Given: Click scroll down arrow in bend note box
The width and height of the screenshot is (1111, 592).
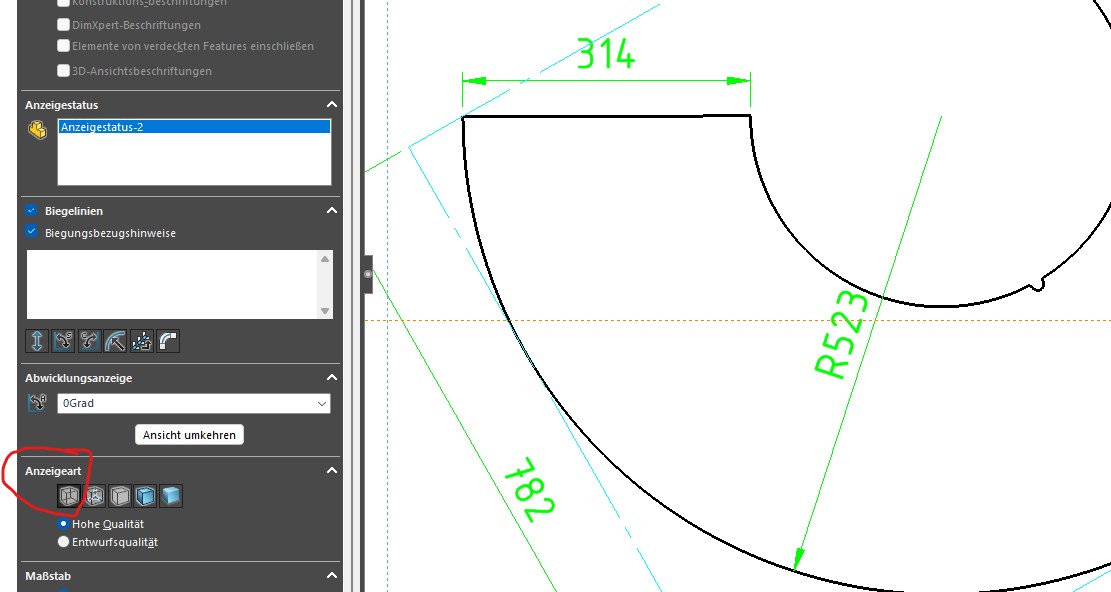Looking at the screenshot, I should coord(325,311).
